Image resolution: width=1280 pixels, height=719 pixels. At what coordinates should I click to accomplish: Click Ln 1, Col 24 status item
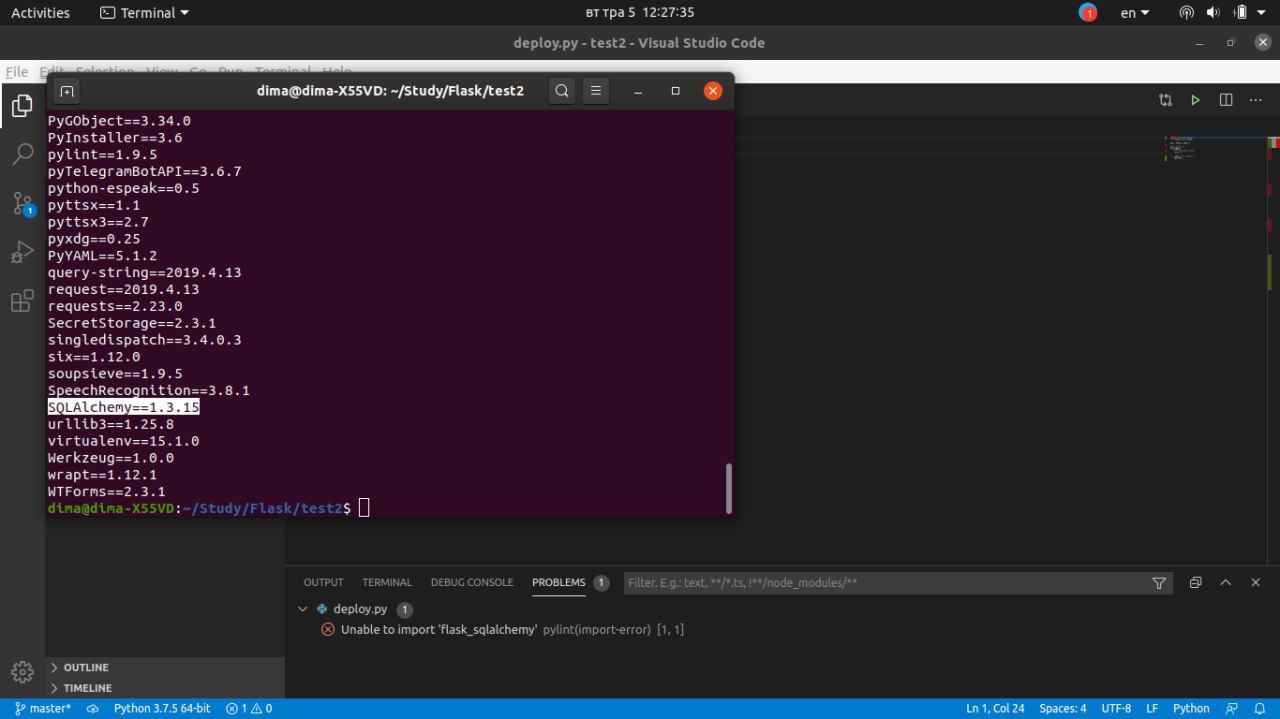click(x=995, y=708)
